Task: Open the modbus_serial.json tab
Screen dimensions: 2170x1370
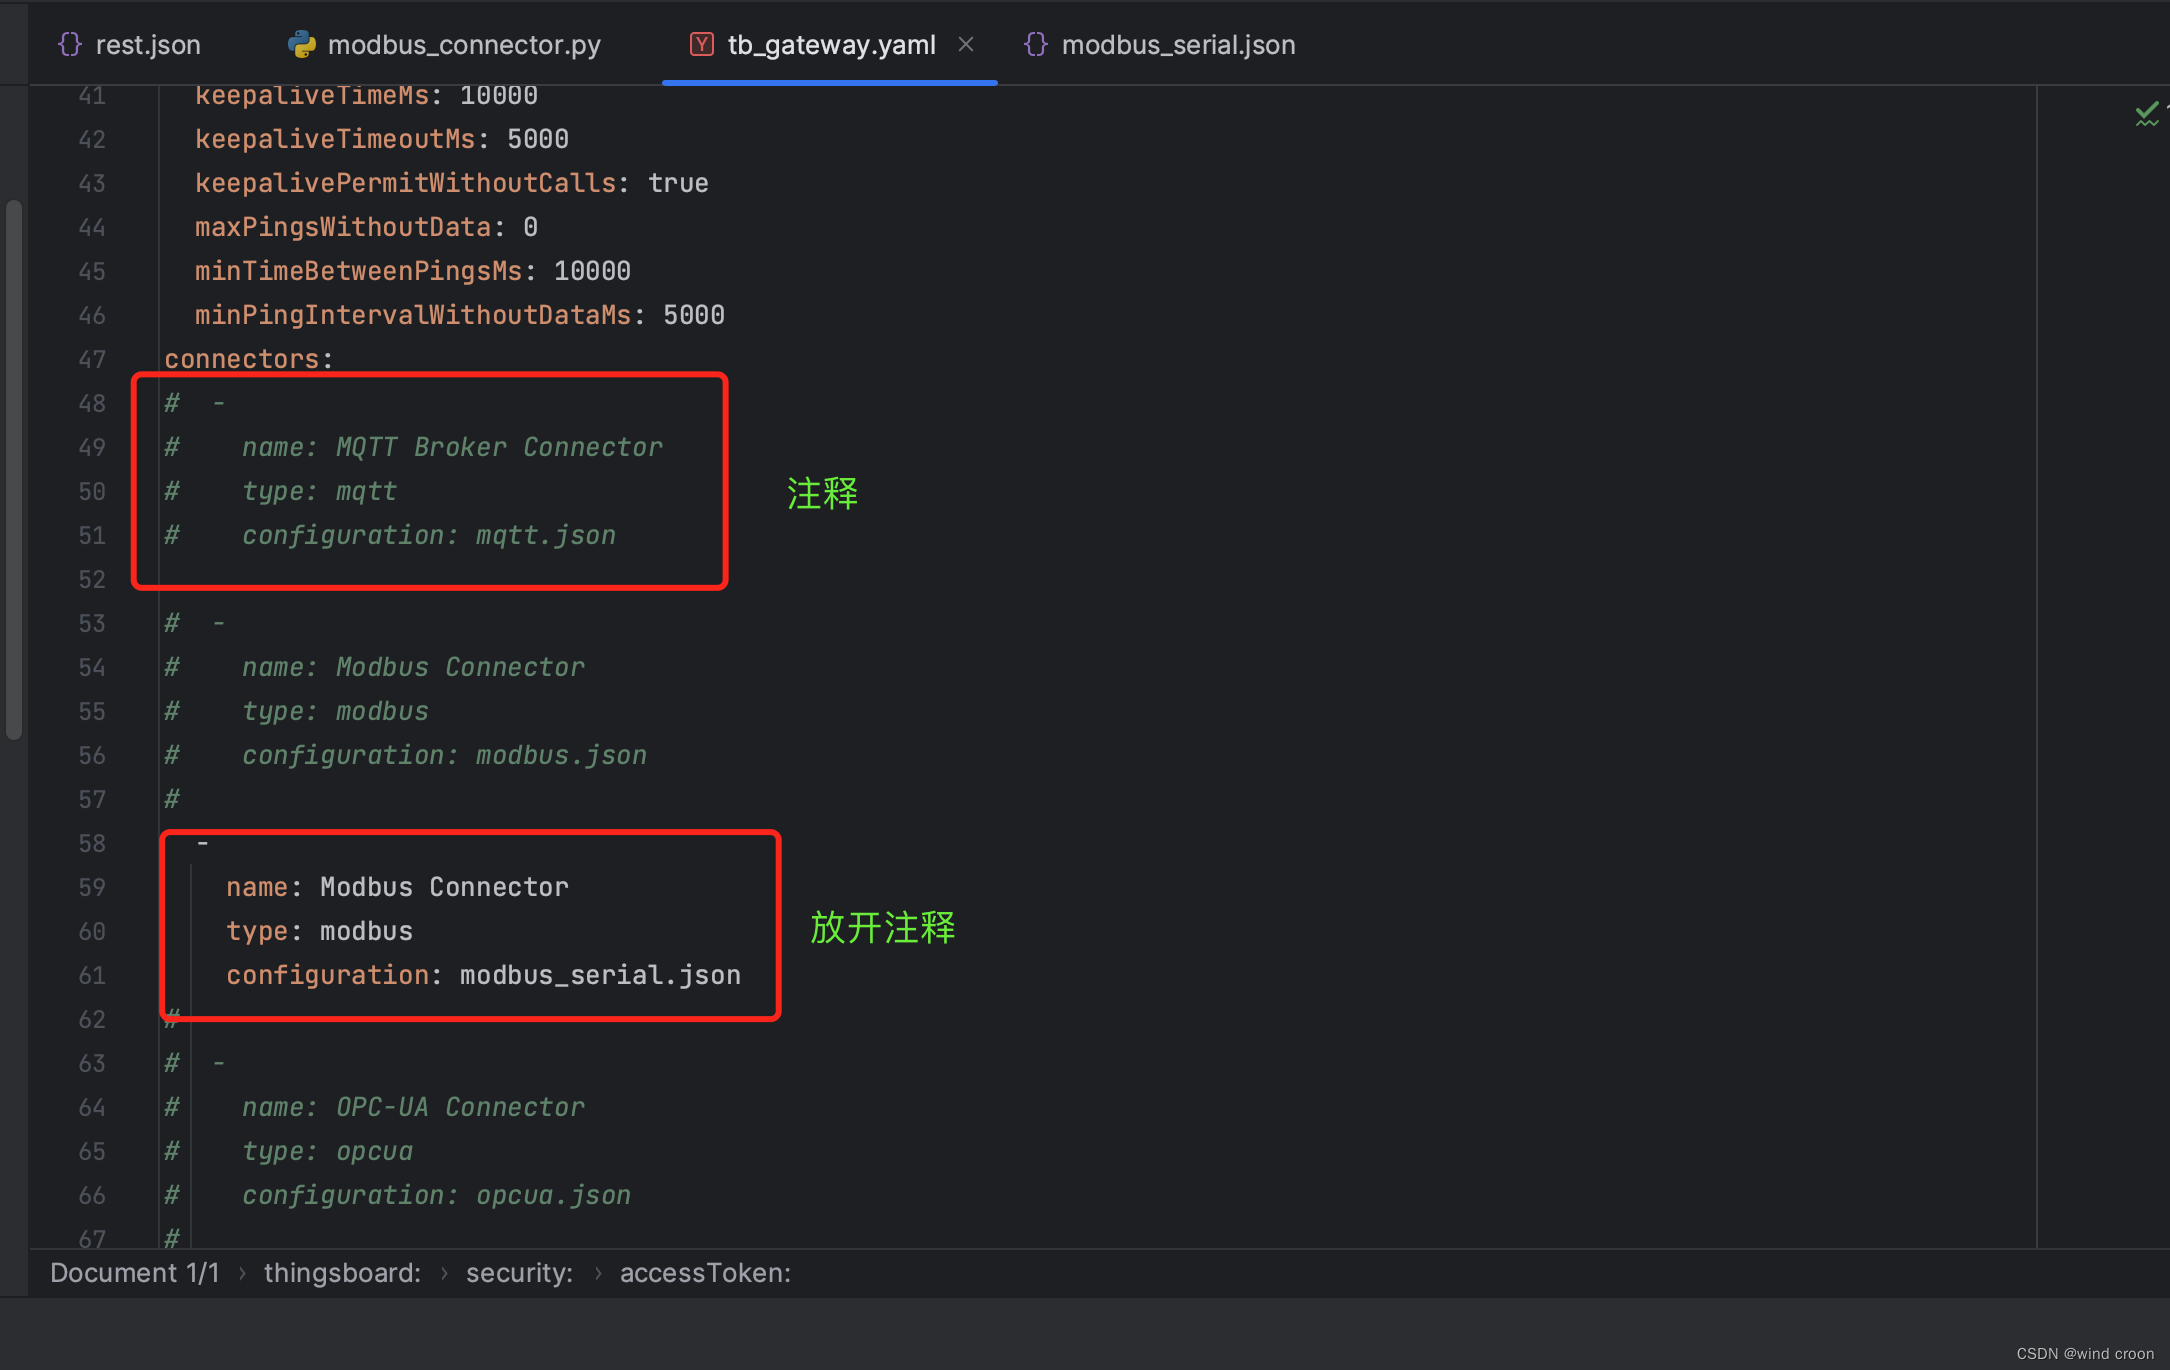Action: click(1161, 45)
